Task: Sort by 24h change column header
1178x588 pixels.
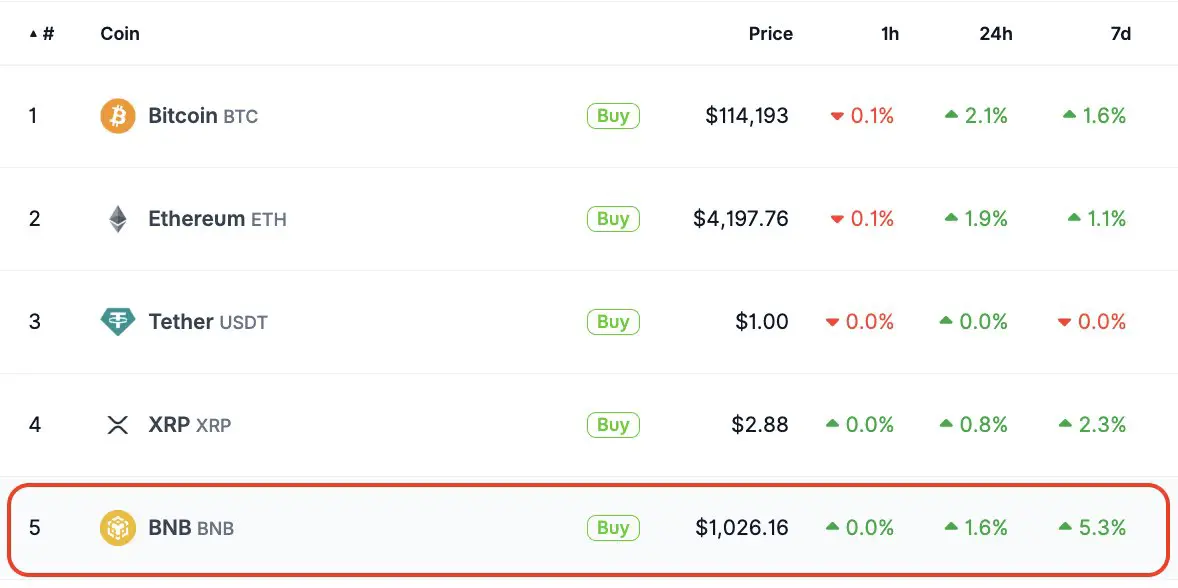Action: click(995, 34)
